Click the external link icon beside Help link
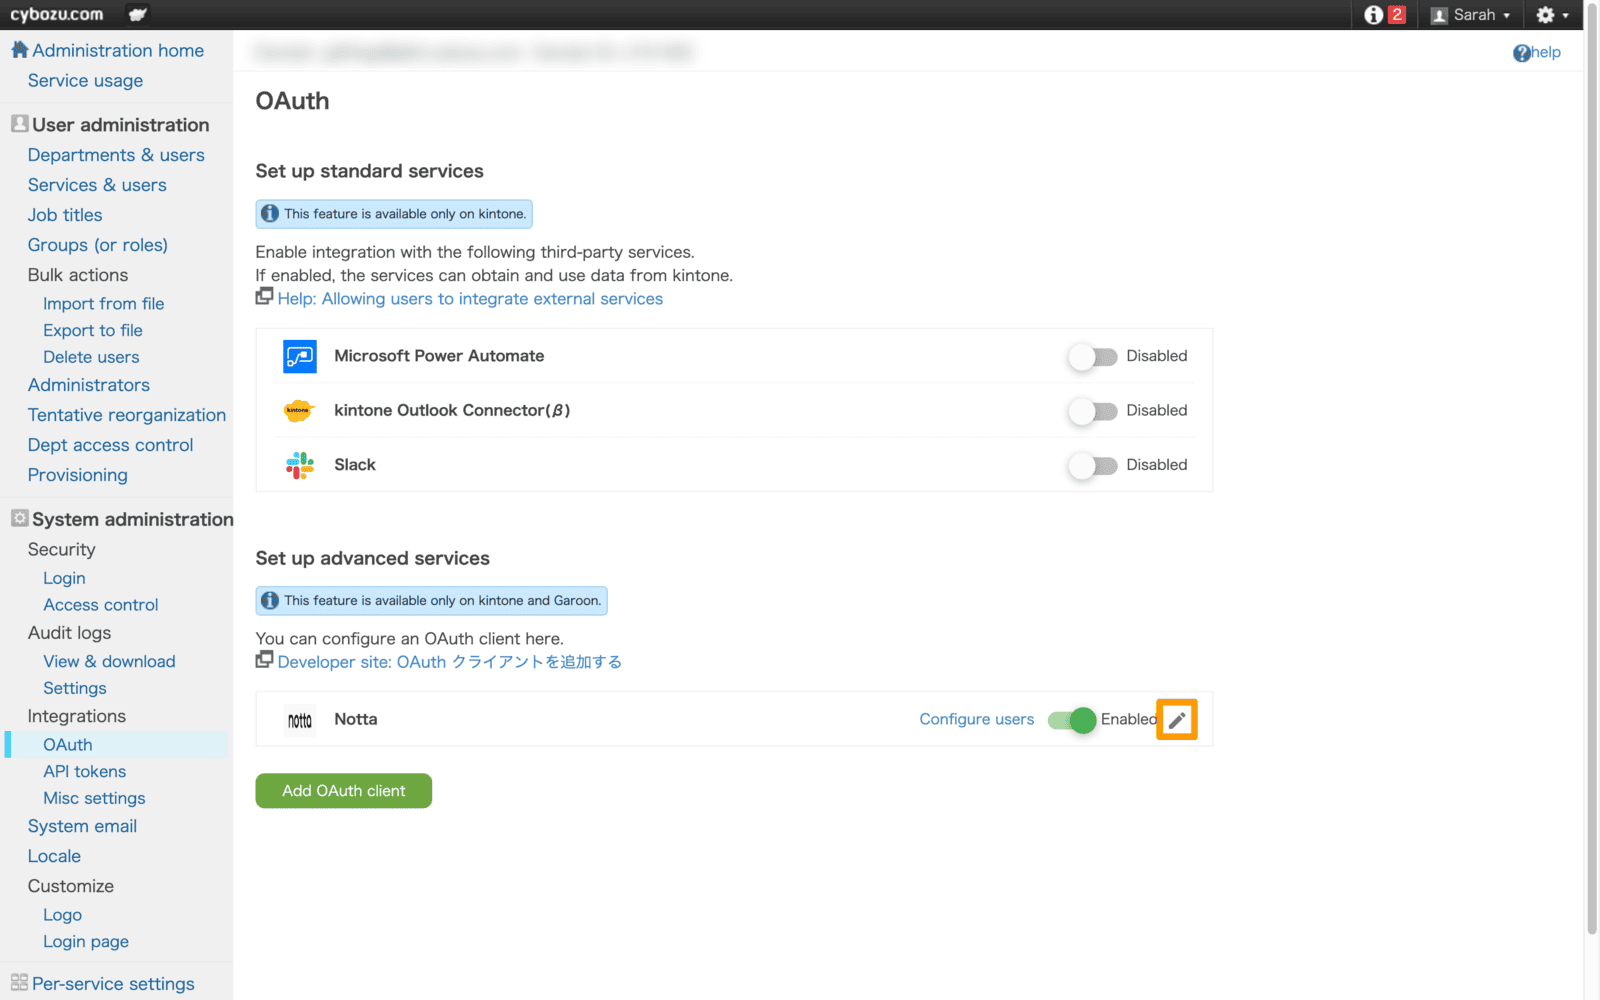 click(x=264, y=296)
